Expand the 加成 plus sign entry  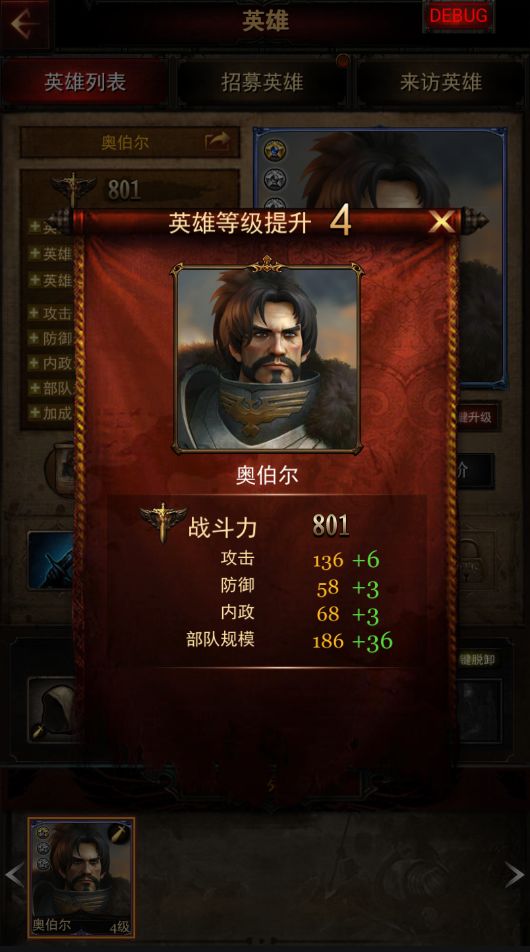pyautogui.click(x=35, y=413)
